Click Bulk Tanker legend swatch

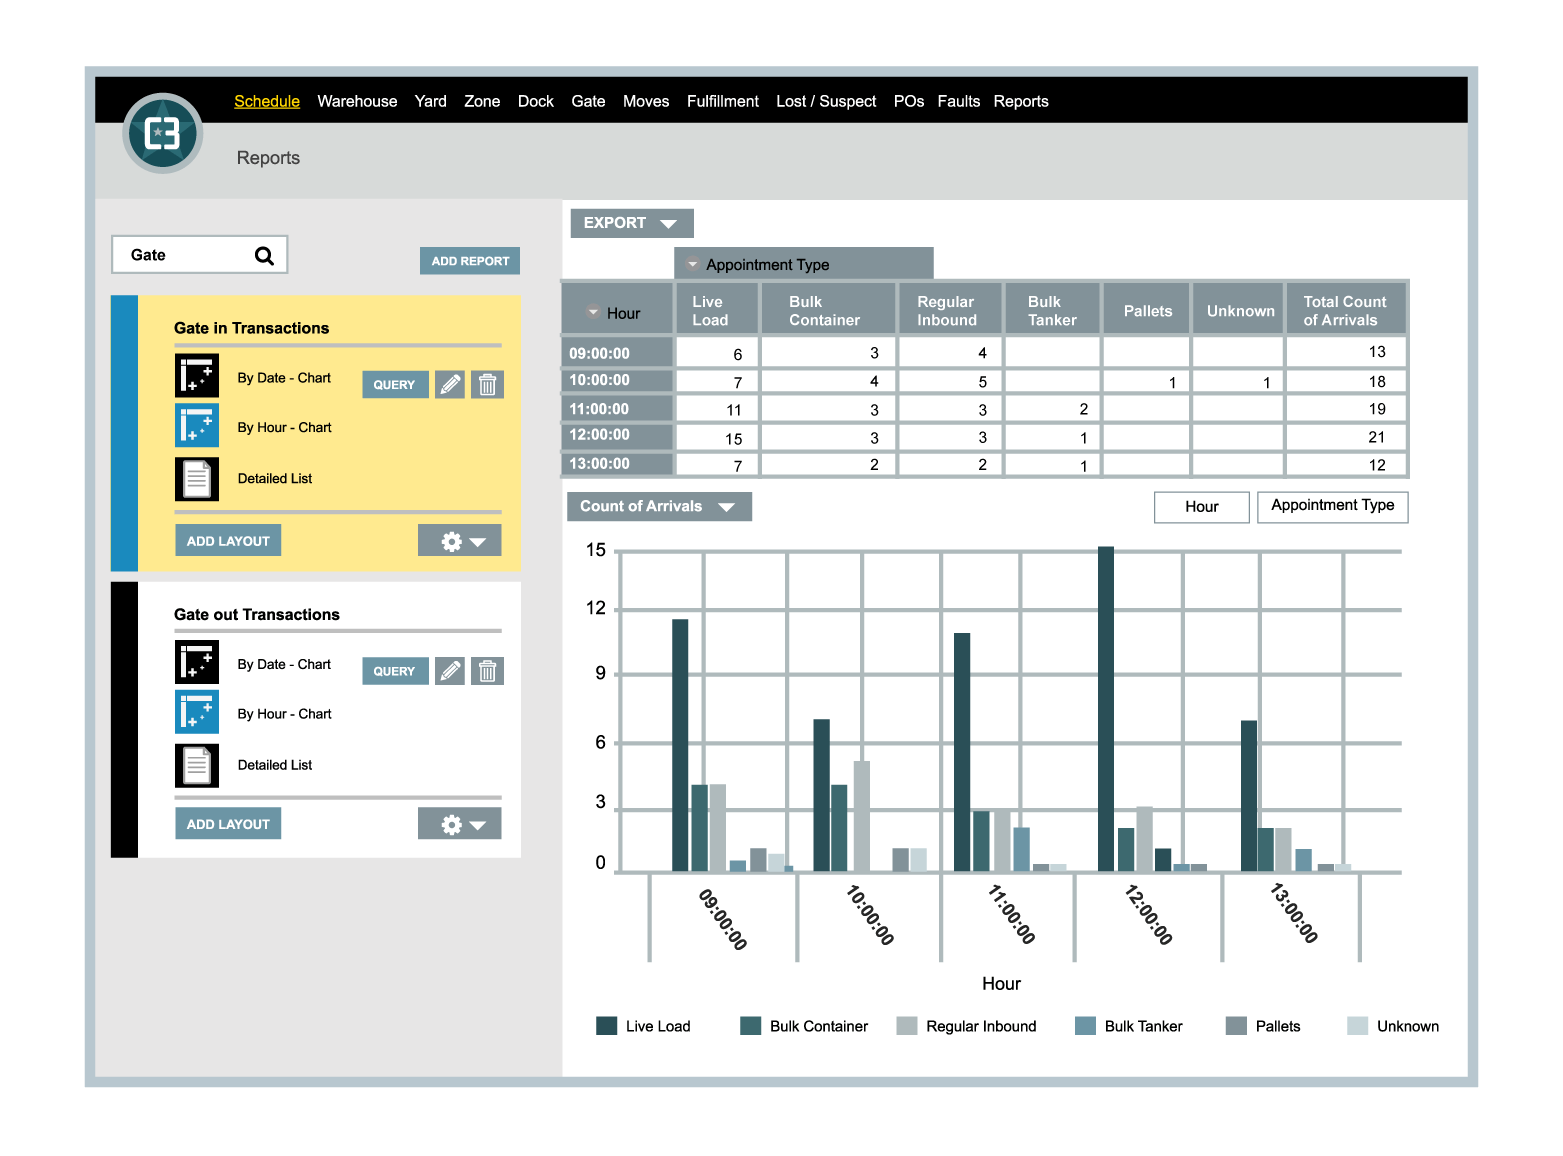1085,1026
